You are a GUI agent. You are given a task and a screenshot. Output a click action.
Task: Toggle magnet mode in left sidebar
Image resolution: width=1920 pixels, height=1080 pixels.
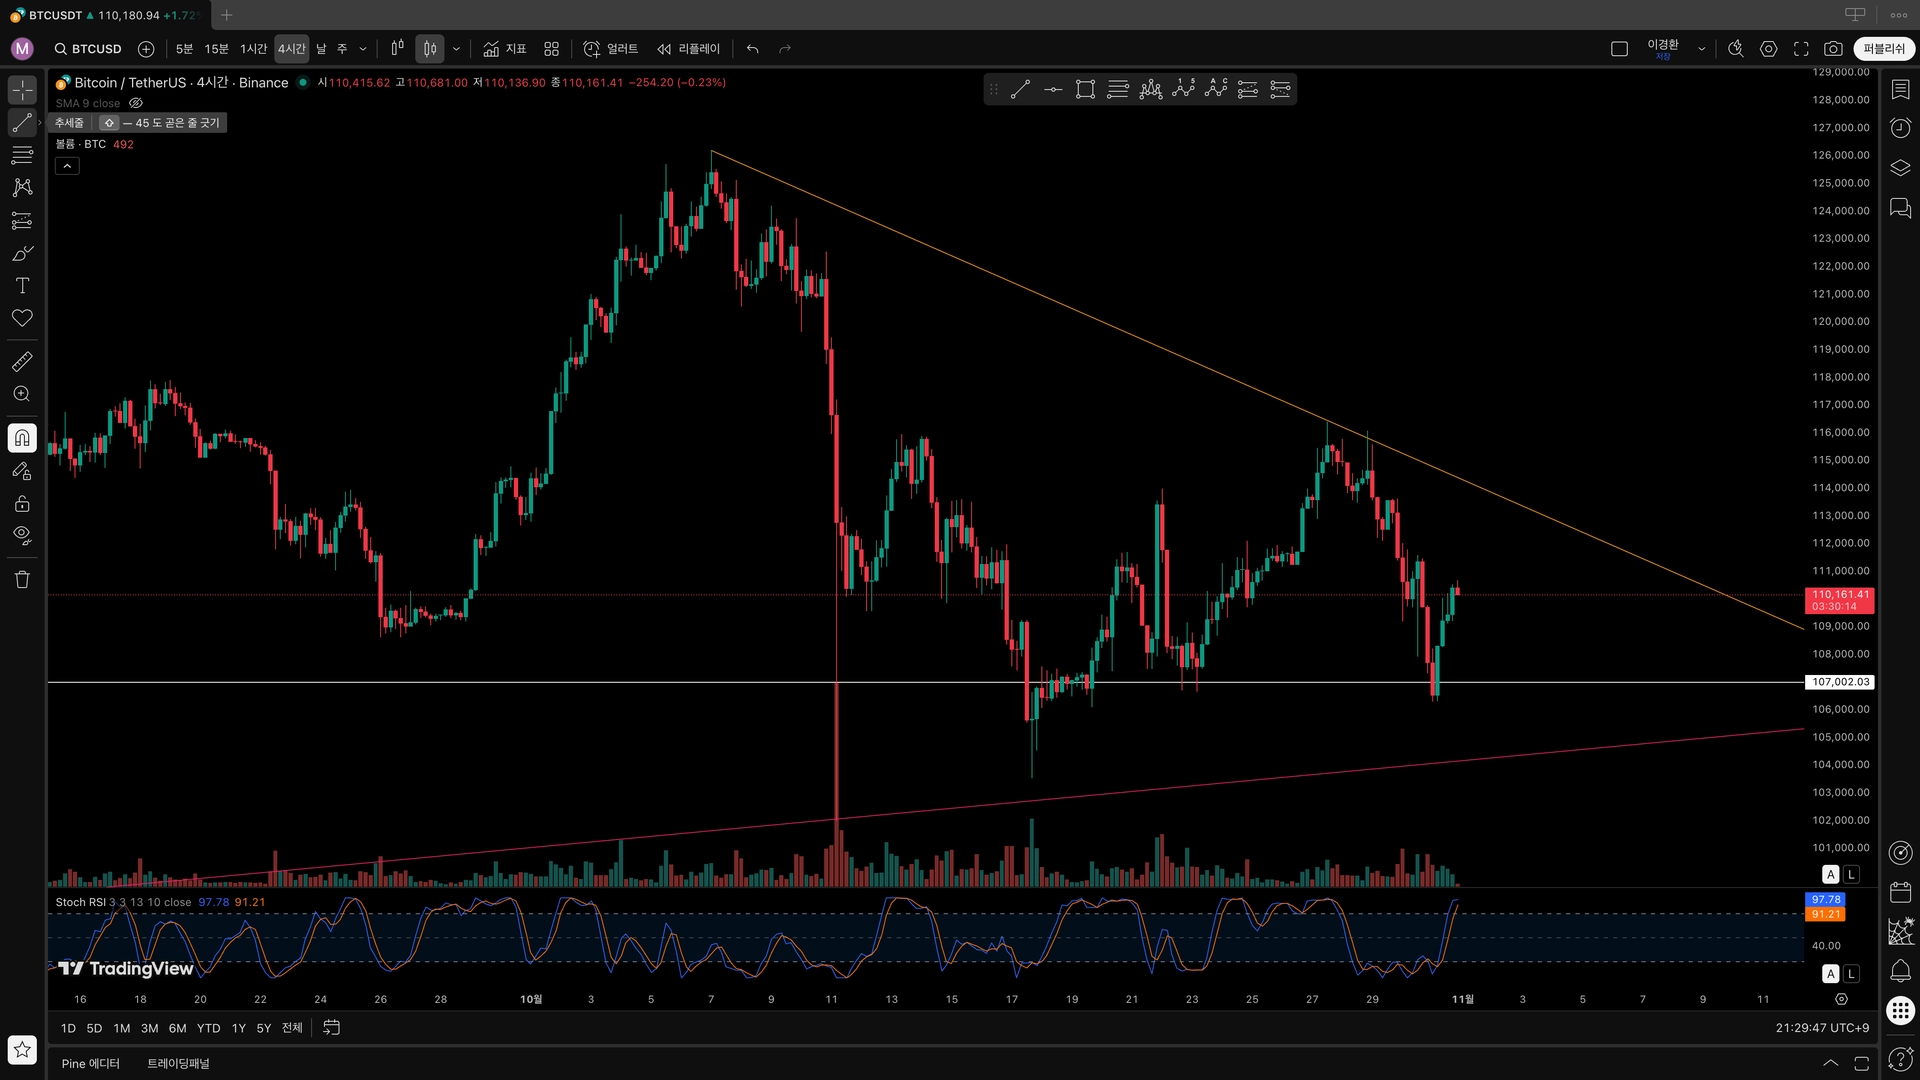point(22,438)
